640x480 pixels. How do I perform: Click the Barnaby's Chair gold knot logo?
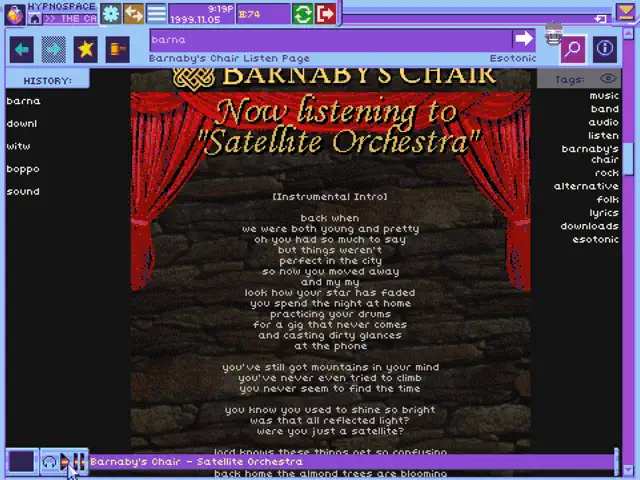[x=193, y=78]
